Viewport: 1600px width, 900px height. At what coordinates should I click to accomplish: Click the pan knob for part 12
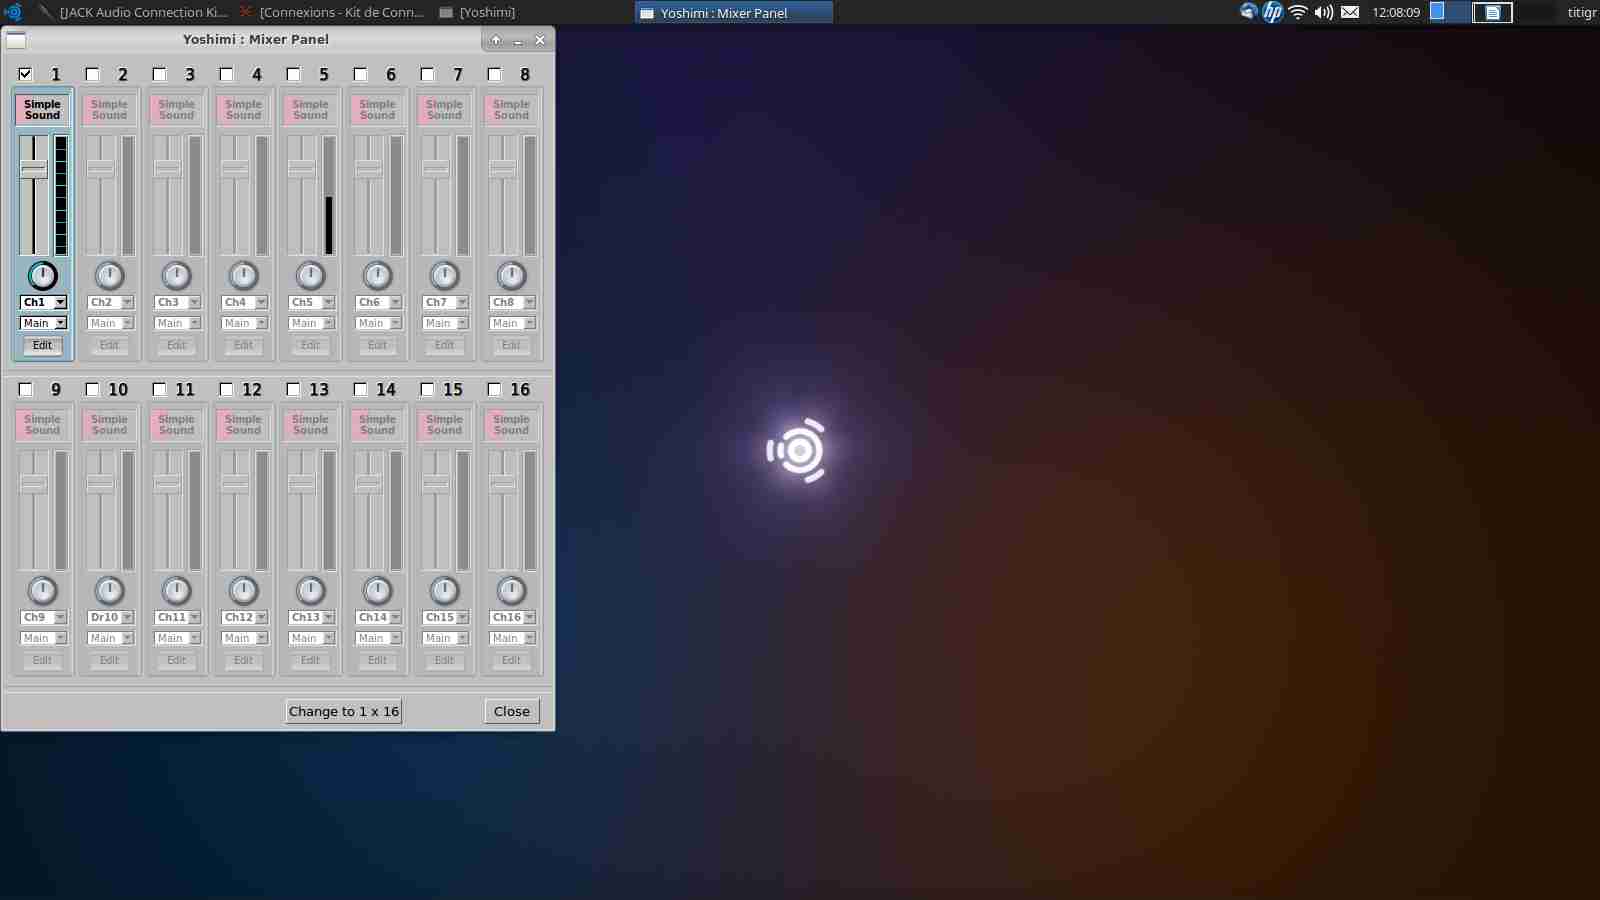243,591
